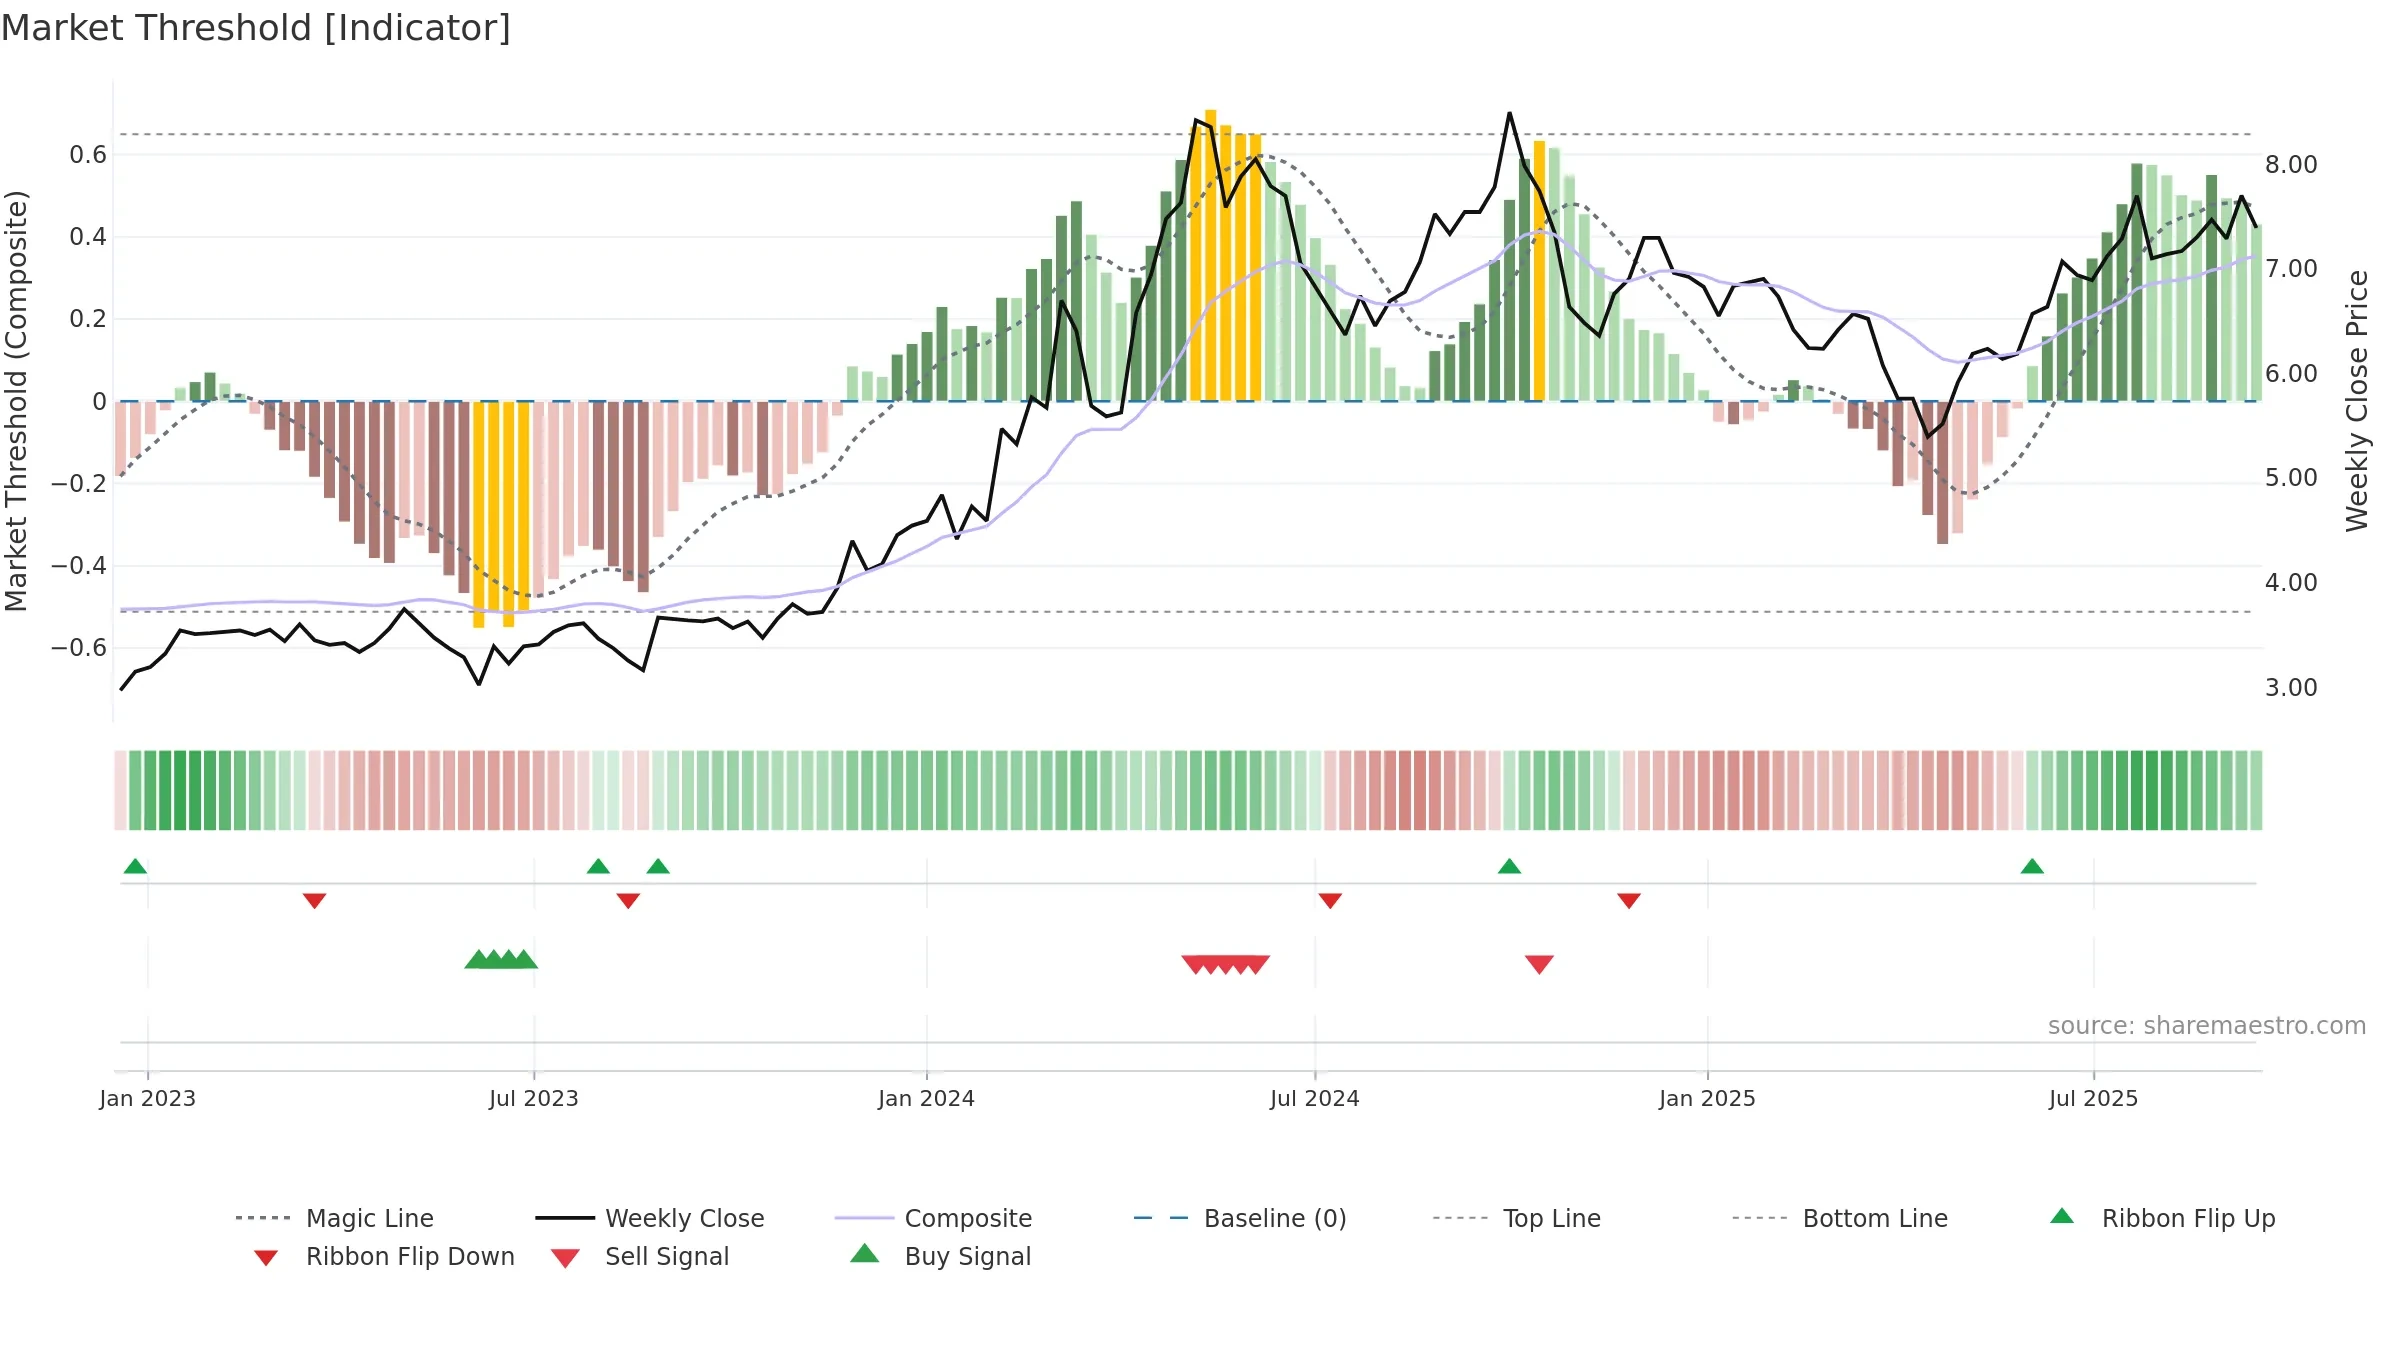Toggle the Weekly Close legend entry
Viewport: 2400px width, 1350px height.
(x=649, y=1218)
